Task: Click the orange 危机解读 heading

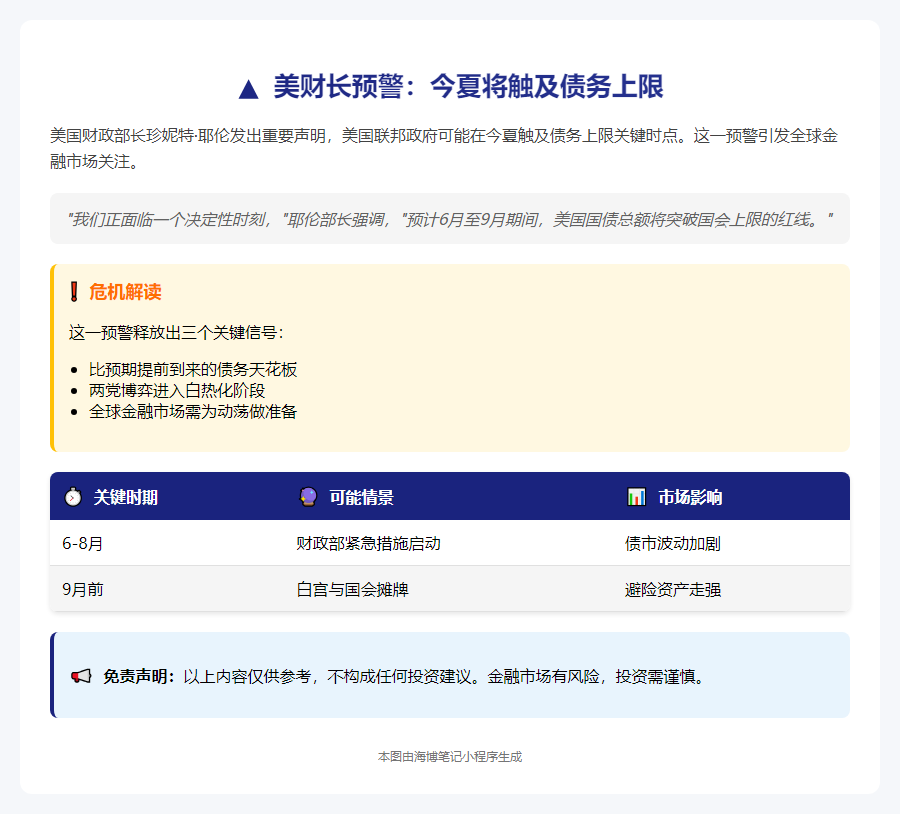Action: pyautogui.click(x=125, y=292)
